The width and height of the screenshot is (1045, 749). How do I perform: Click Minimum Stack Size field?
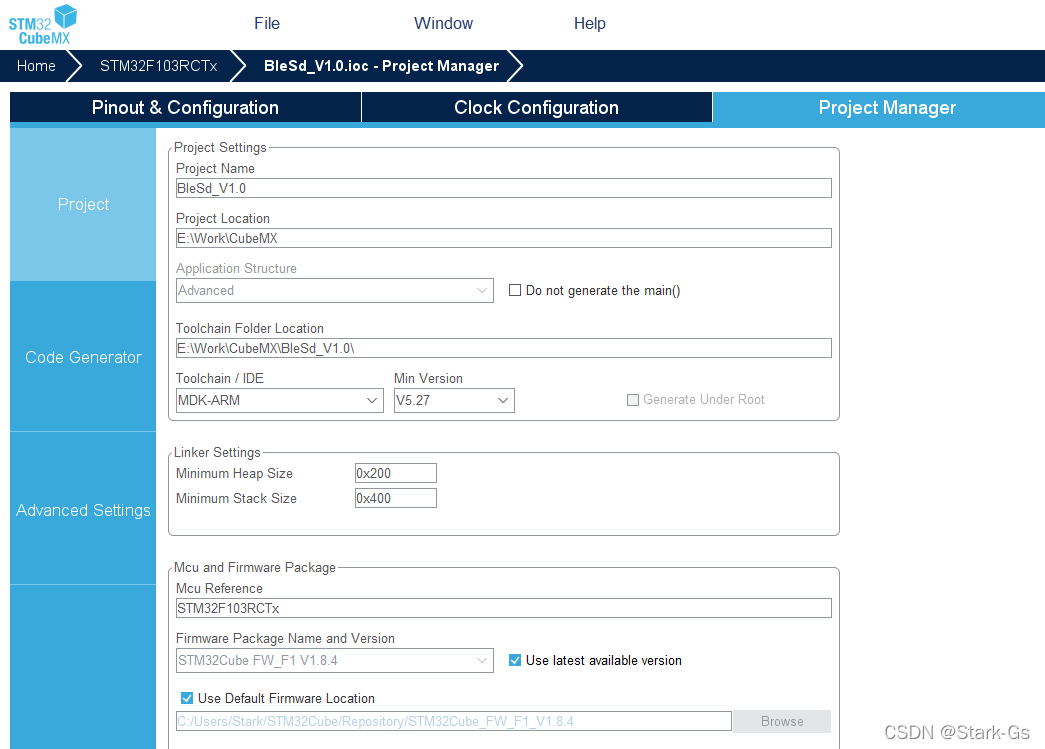point(396,498)
